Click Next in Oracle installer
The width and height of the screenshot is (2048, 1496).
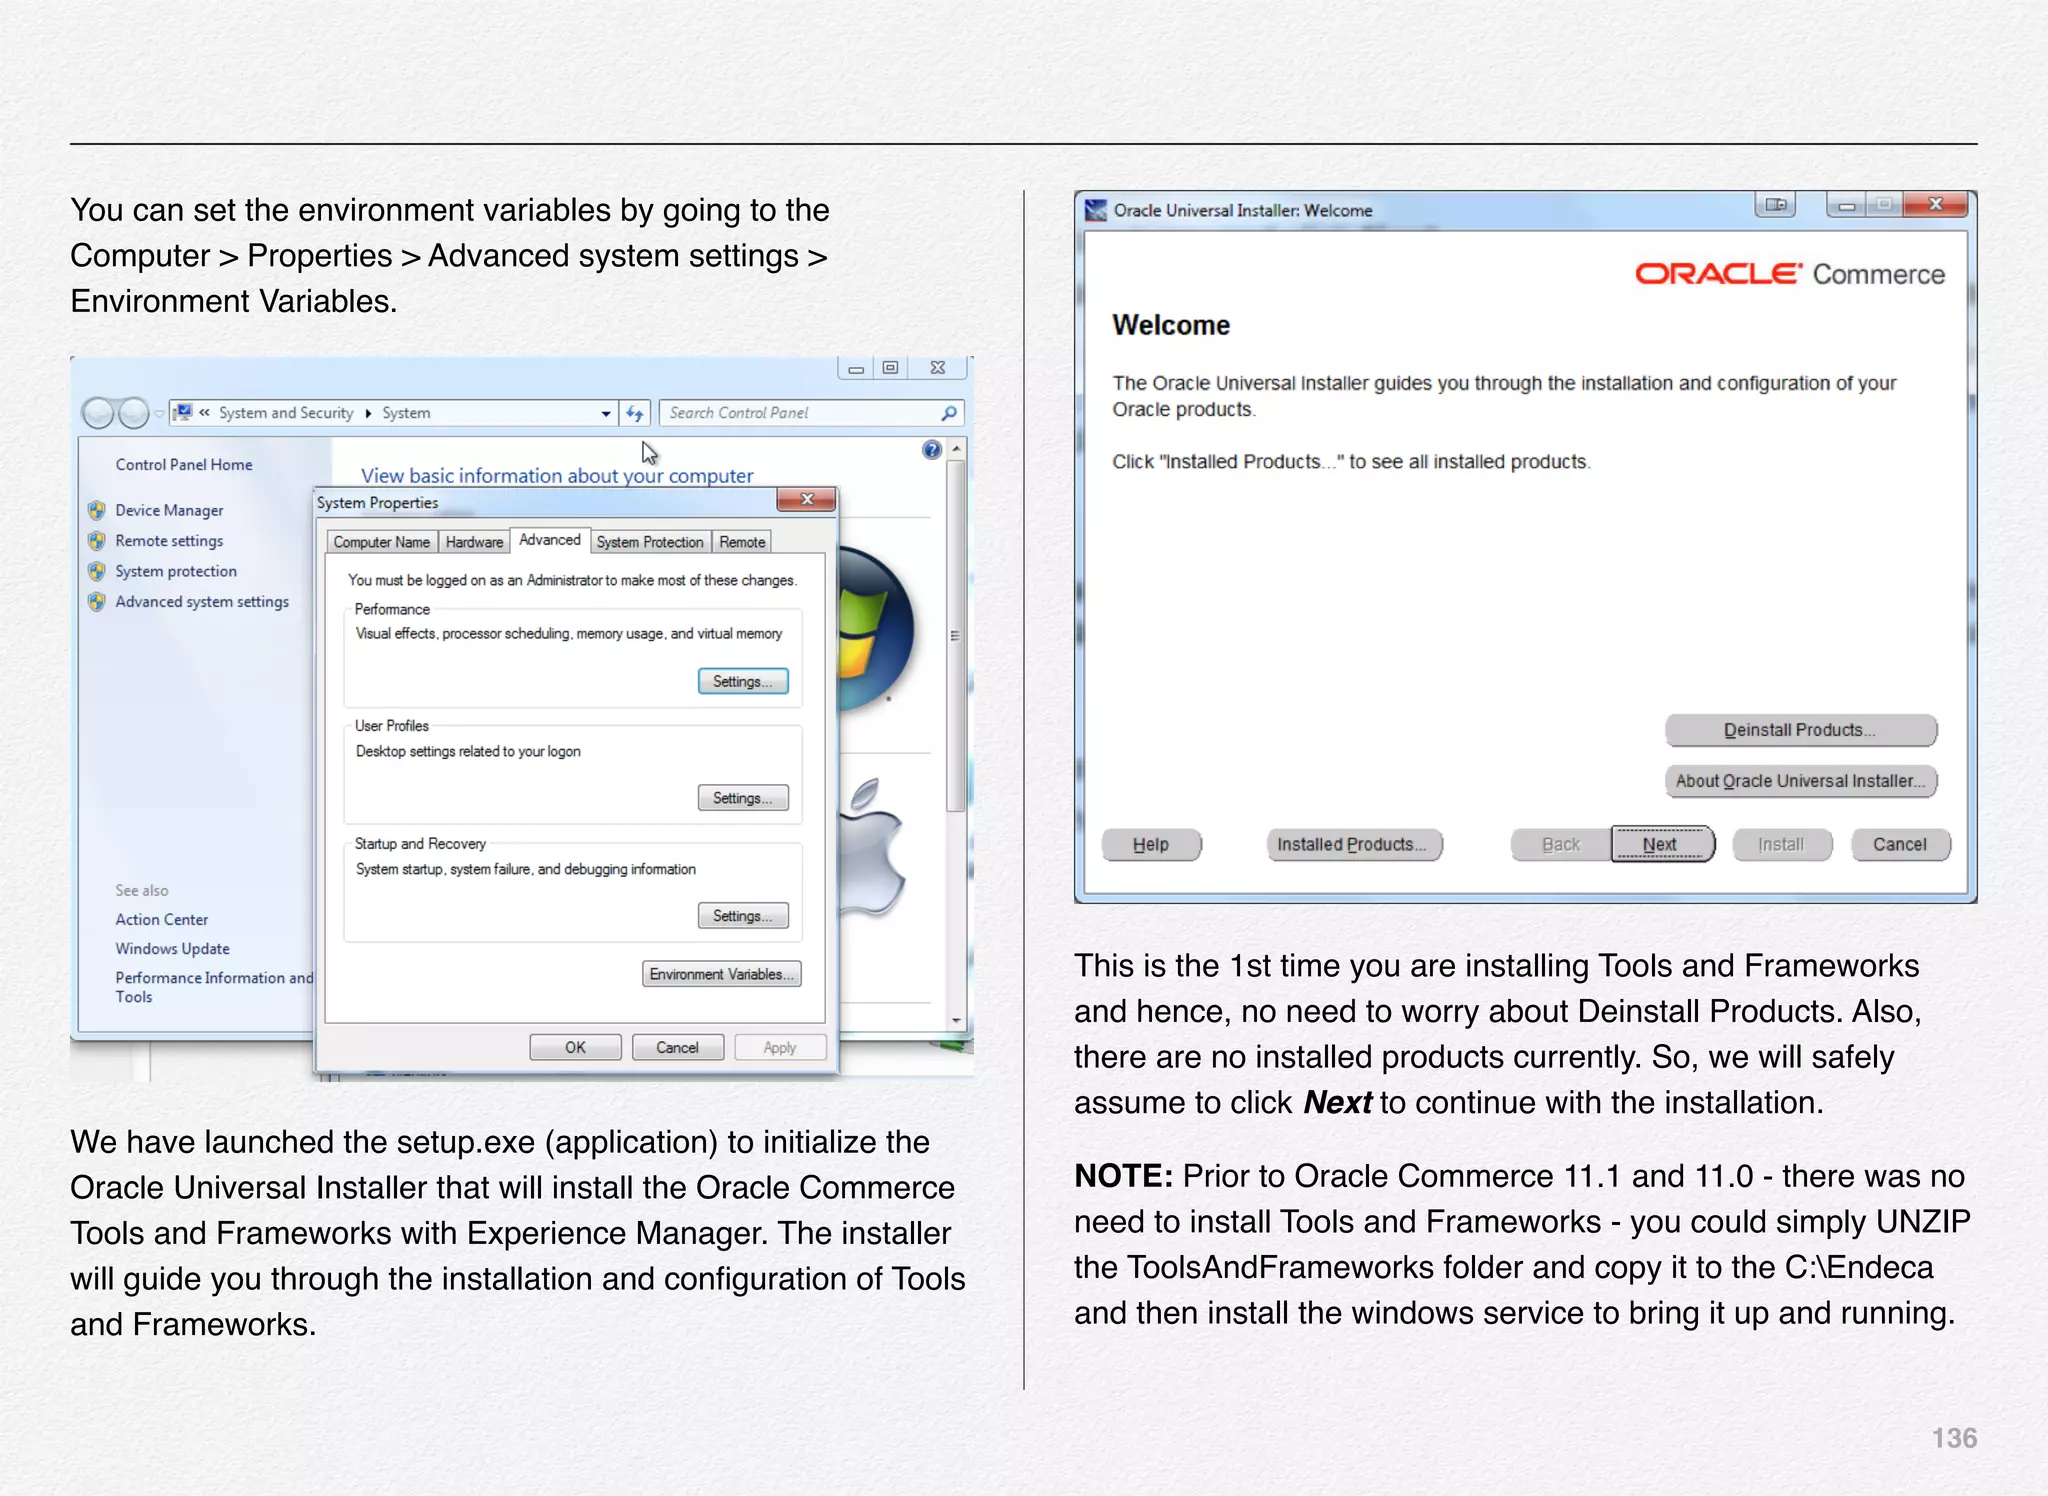click(x=1662, y=845)
